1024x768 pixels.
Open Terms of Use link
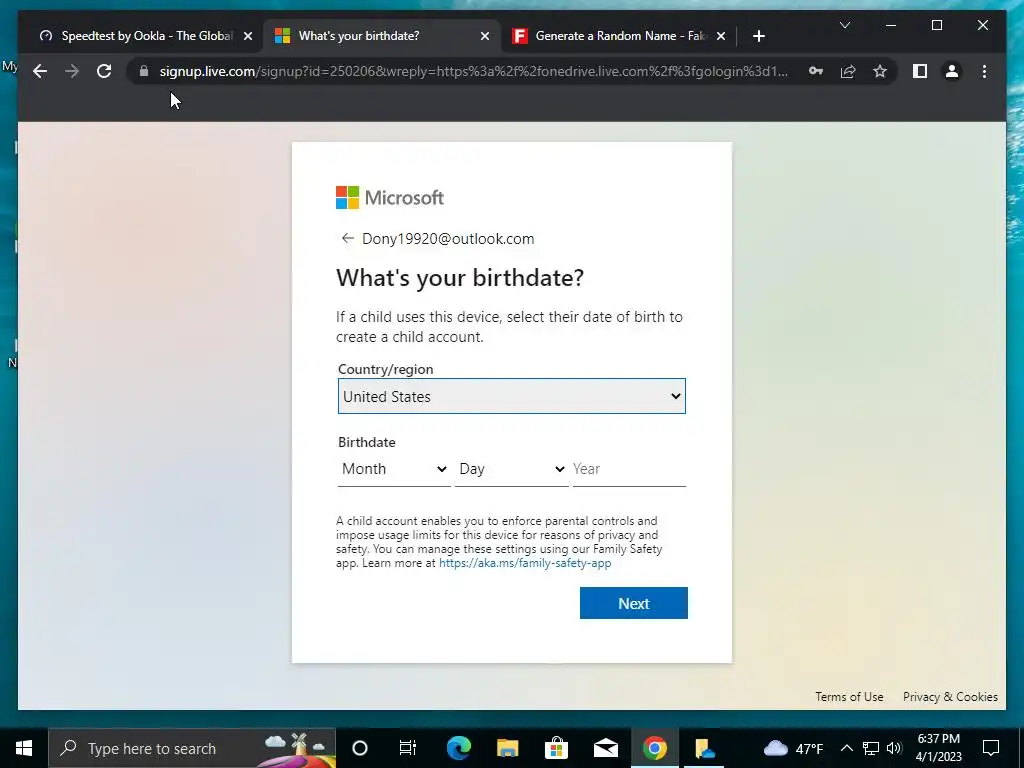tap(849, 697)
